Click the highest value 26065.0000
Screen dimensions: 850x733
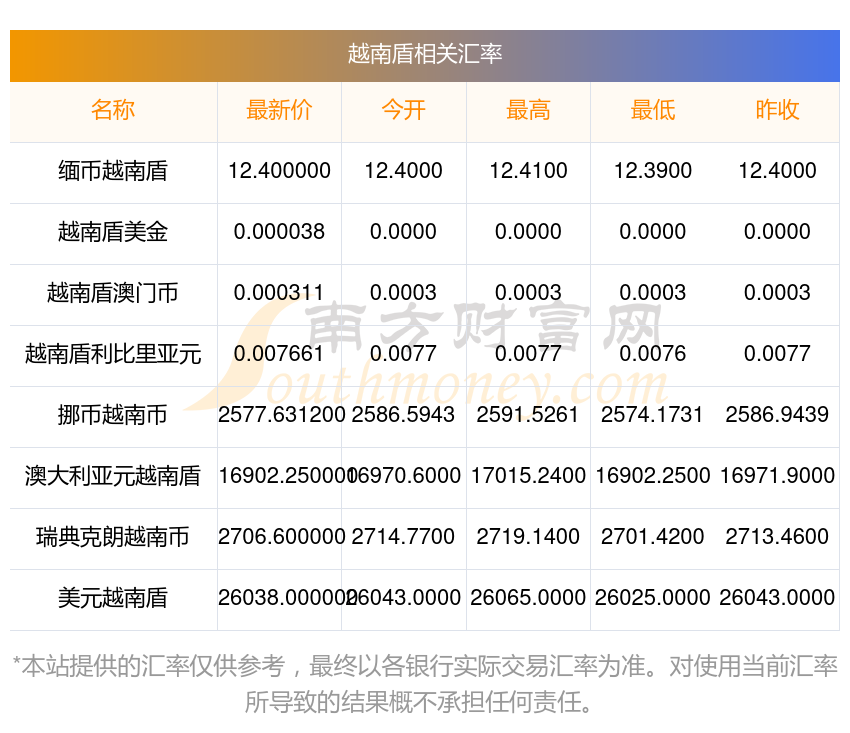click(x=528, y=598)
